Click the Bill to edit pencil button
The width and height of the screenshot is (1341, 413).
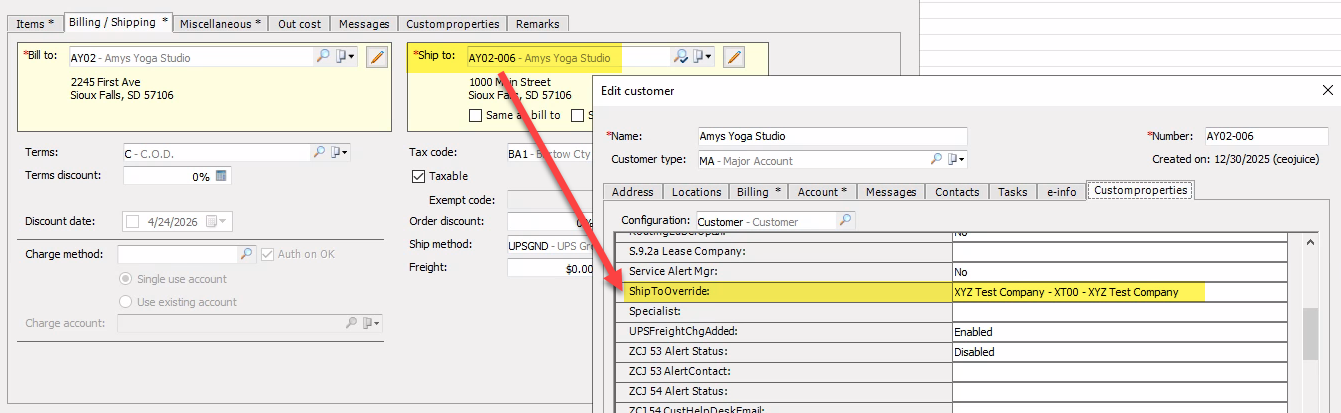click(376, 57)
